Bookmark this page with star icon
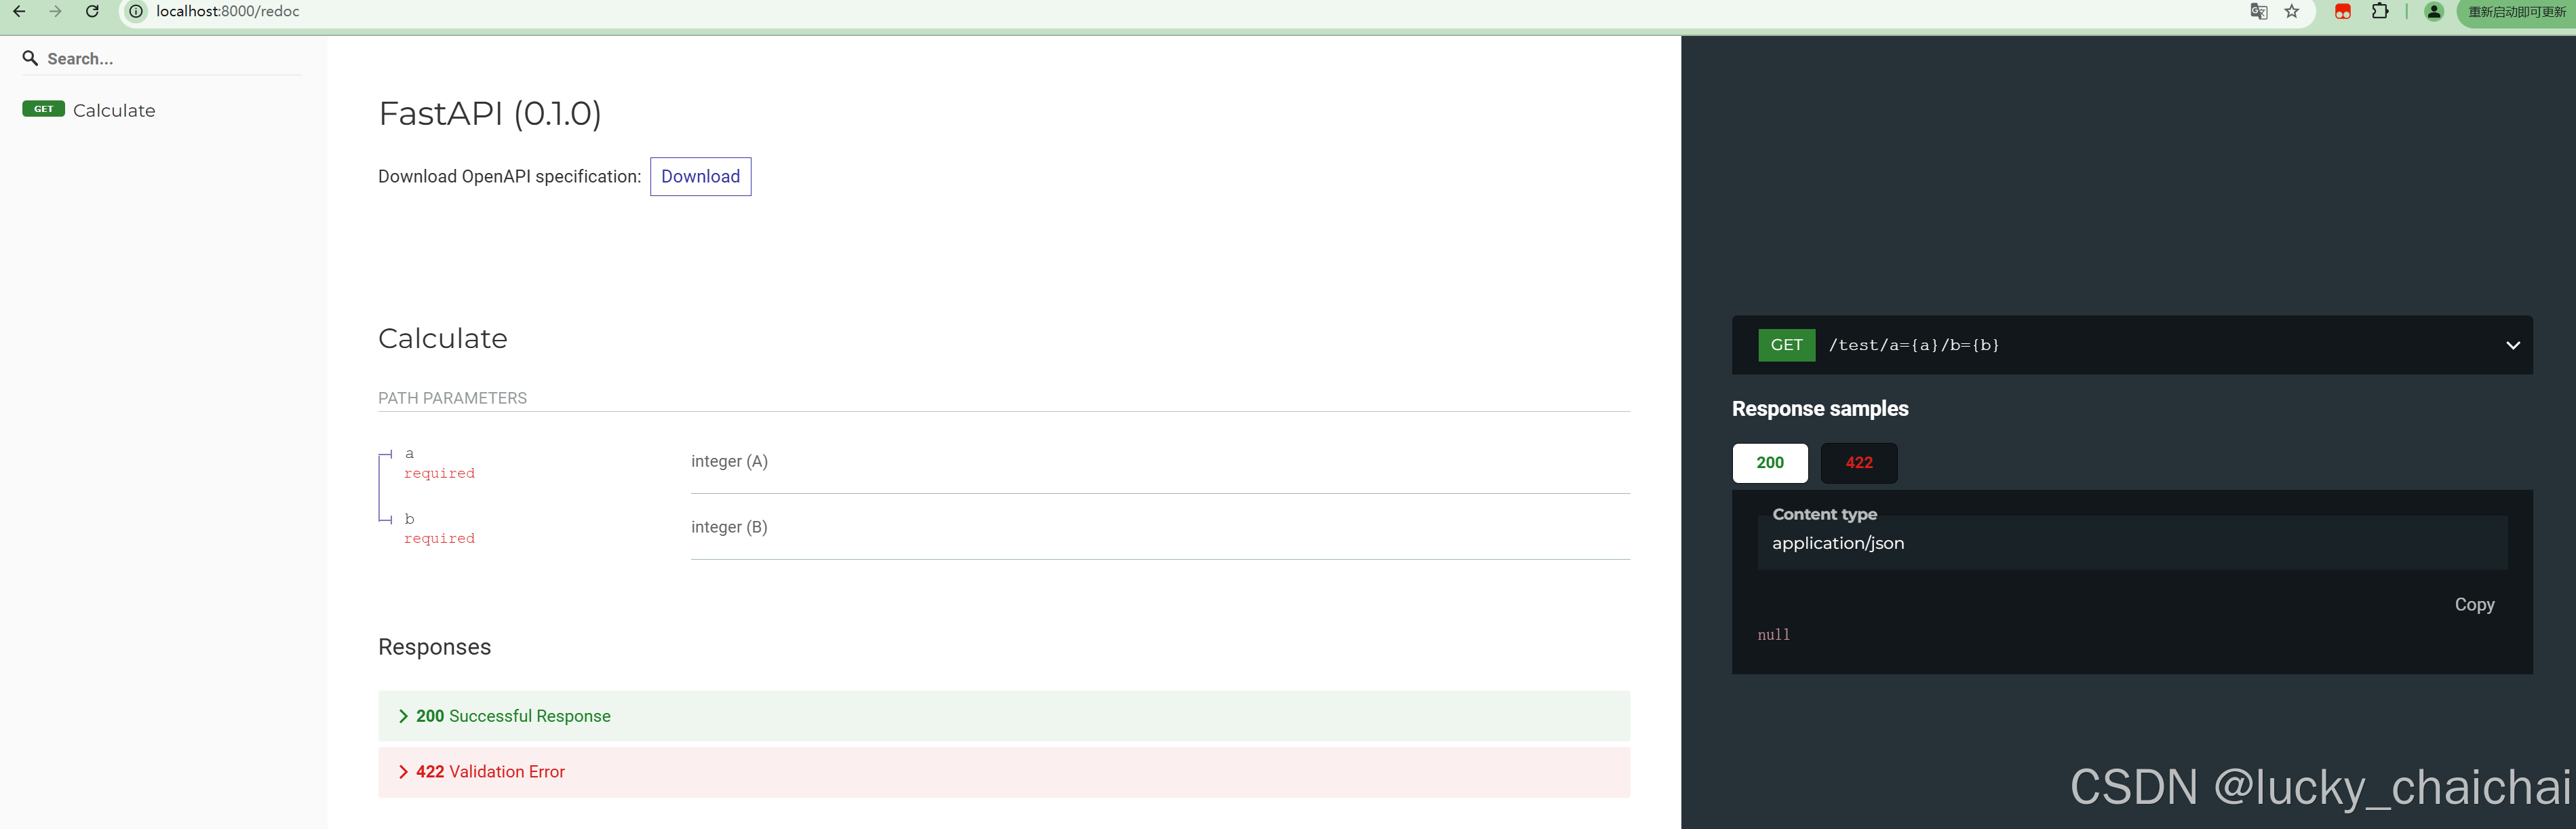 point(2292,11)
